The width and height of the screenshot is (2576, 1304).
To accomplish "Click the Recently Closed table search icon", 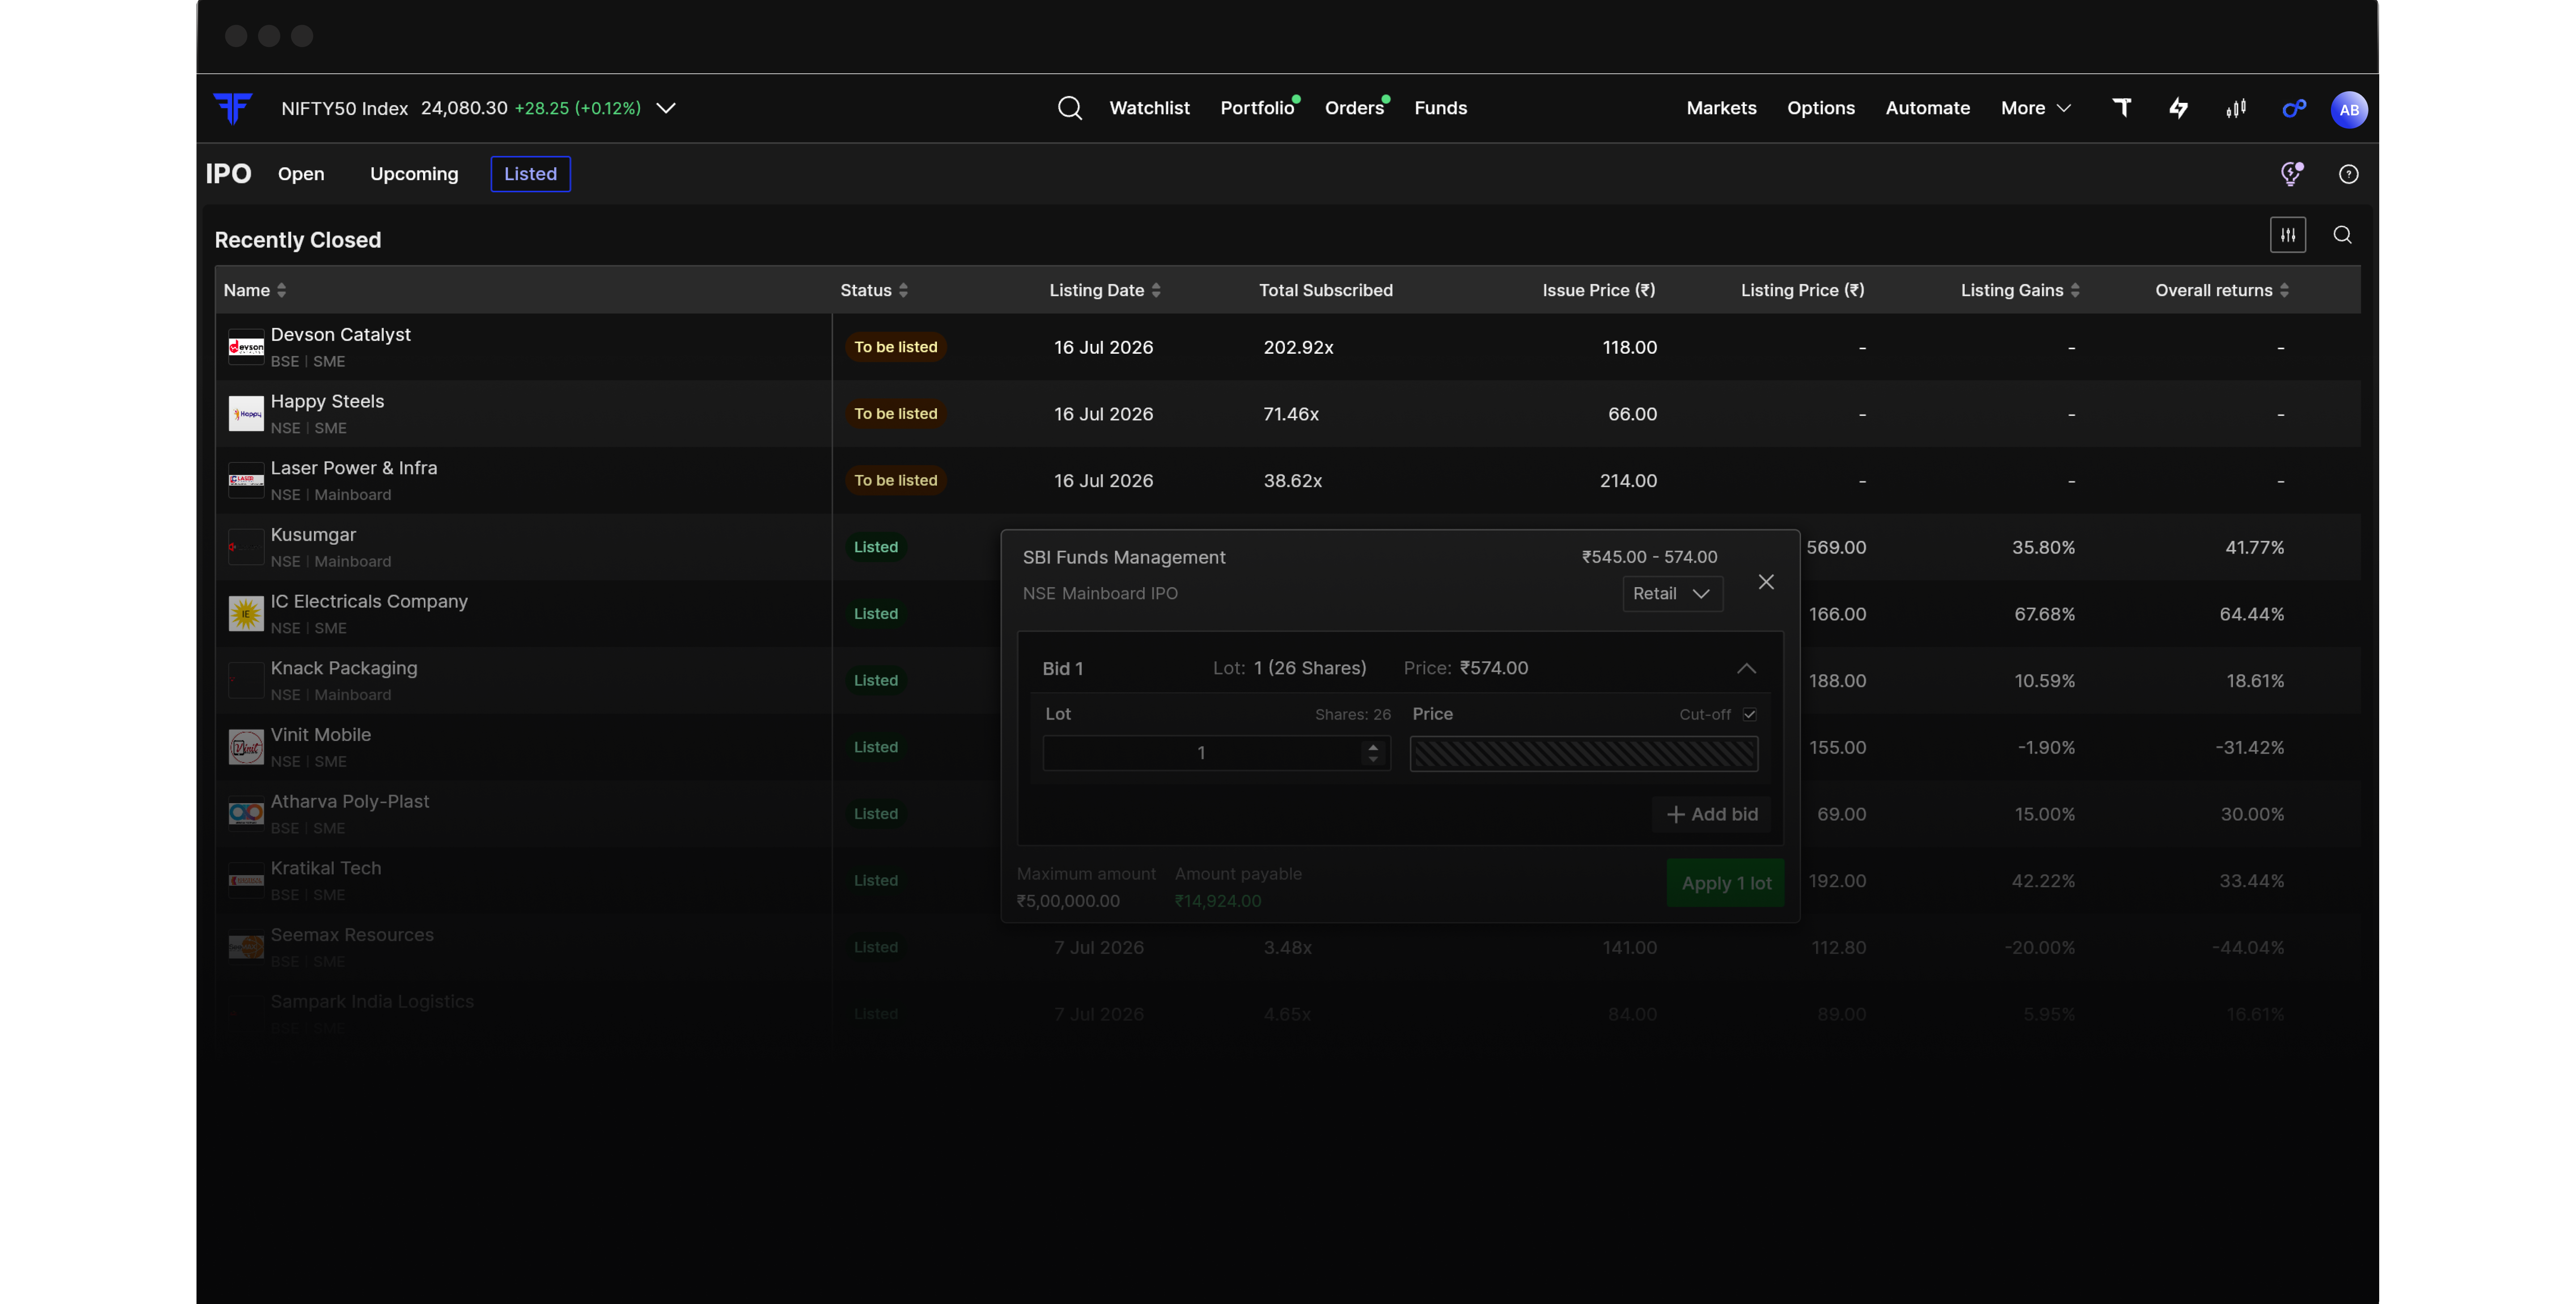I will pyautogui.click(x=2342, y=235).
